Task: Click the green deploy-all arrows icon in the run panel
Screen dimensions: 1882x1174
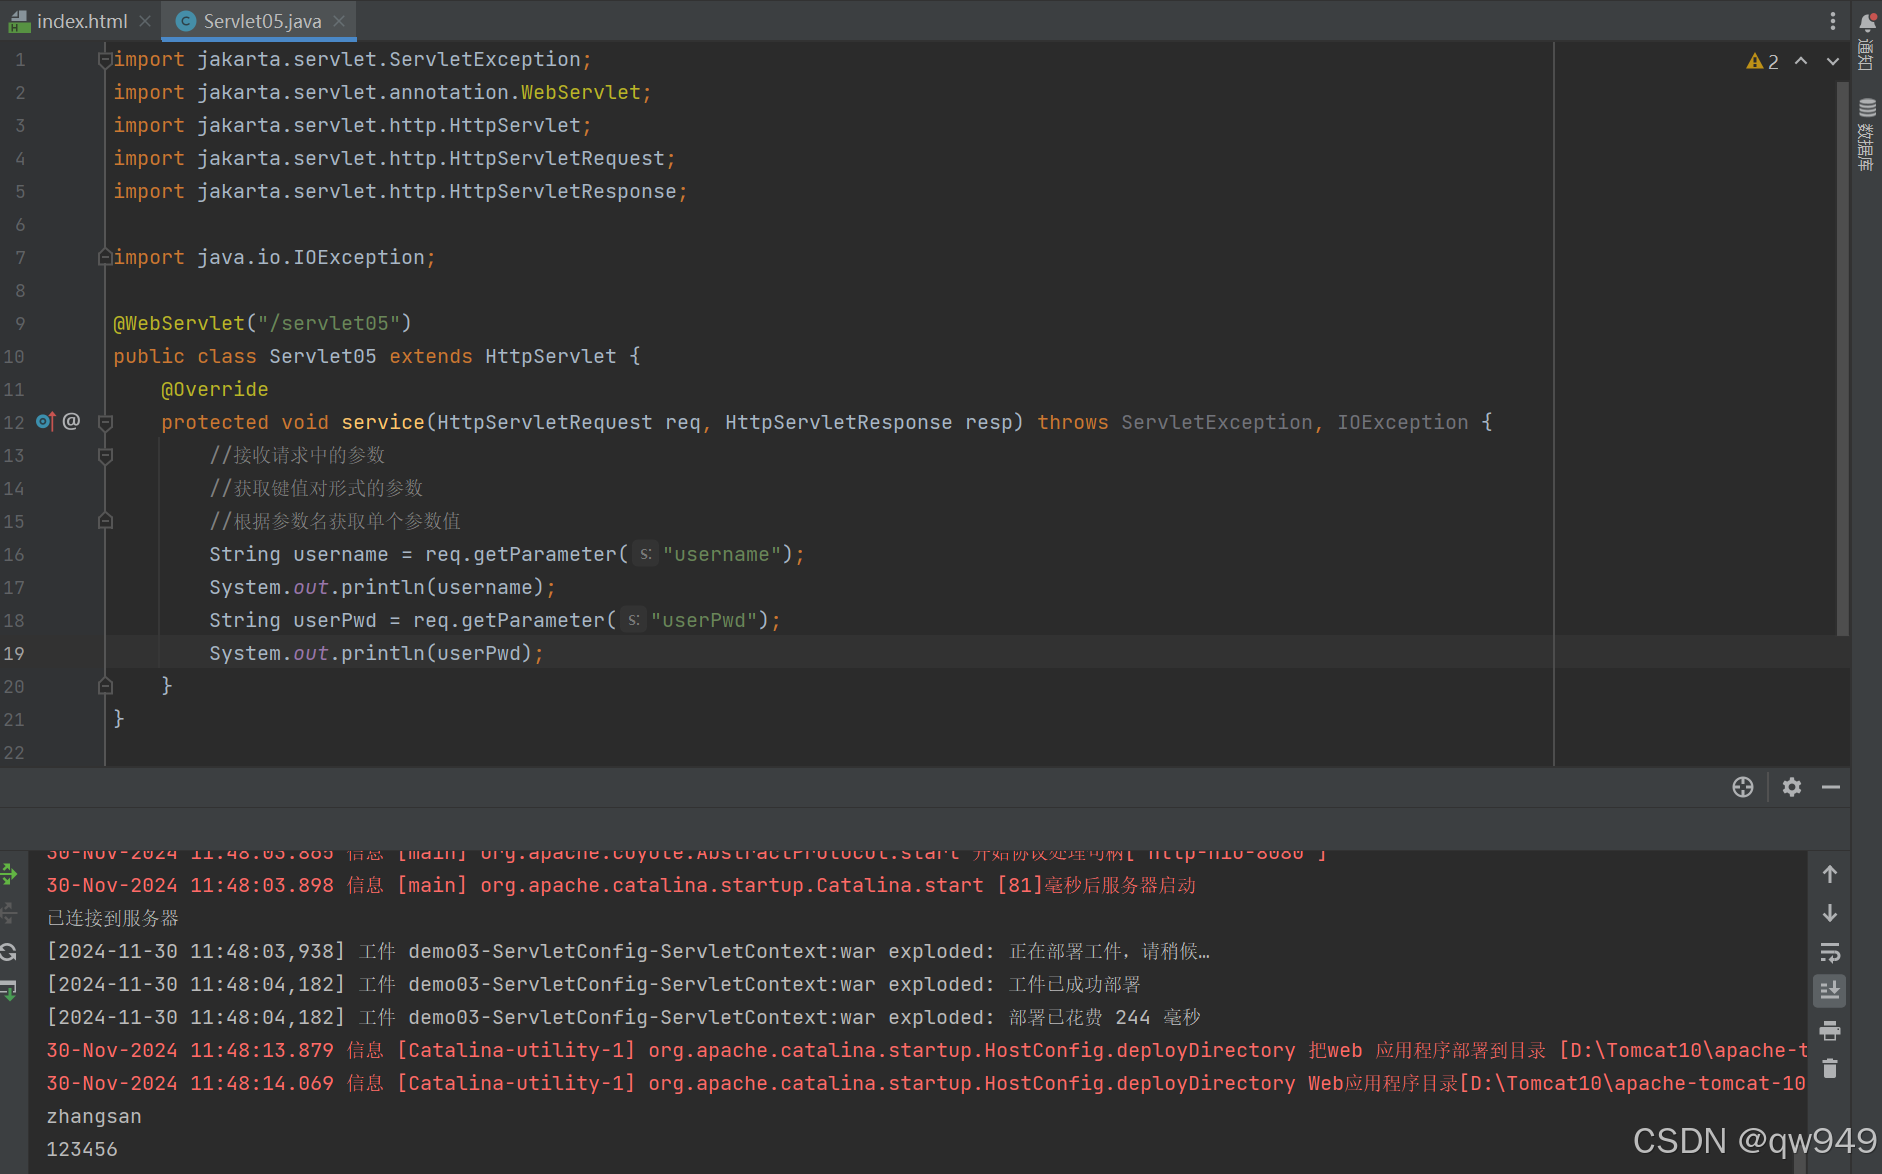Action: pos(9,874)
